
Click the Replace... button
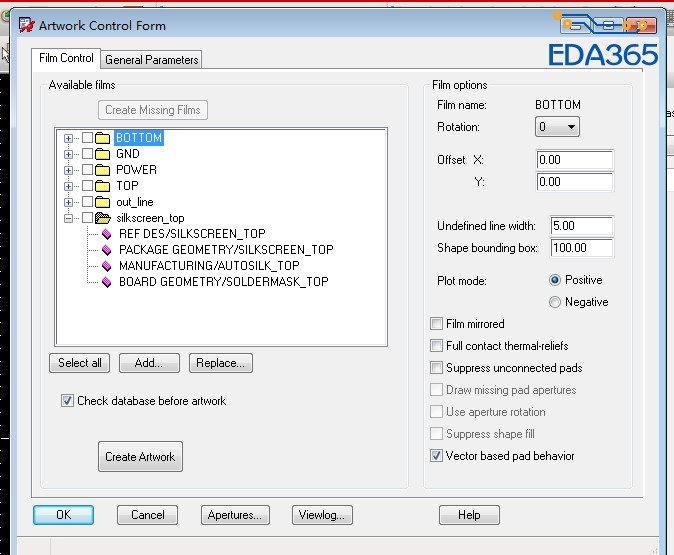[221, 363]
